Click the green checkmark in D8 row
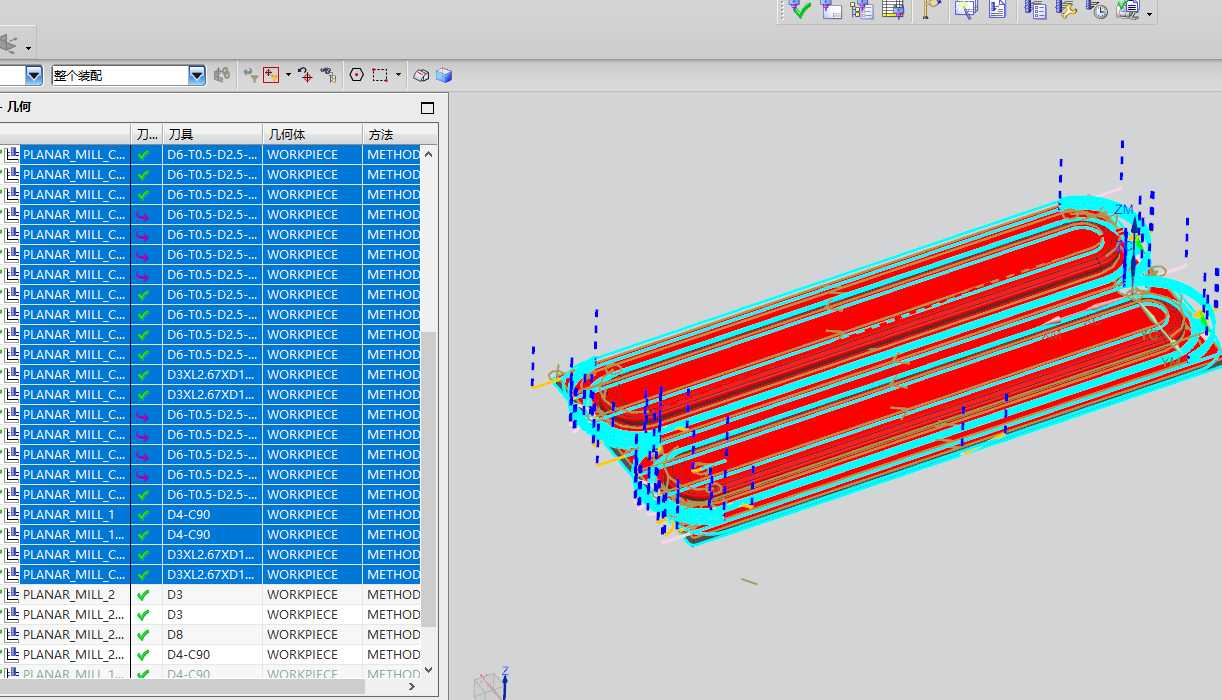Screen dimensions: 1222x700 (x=144, y=634)
